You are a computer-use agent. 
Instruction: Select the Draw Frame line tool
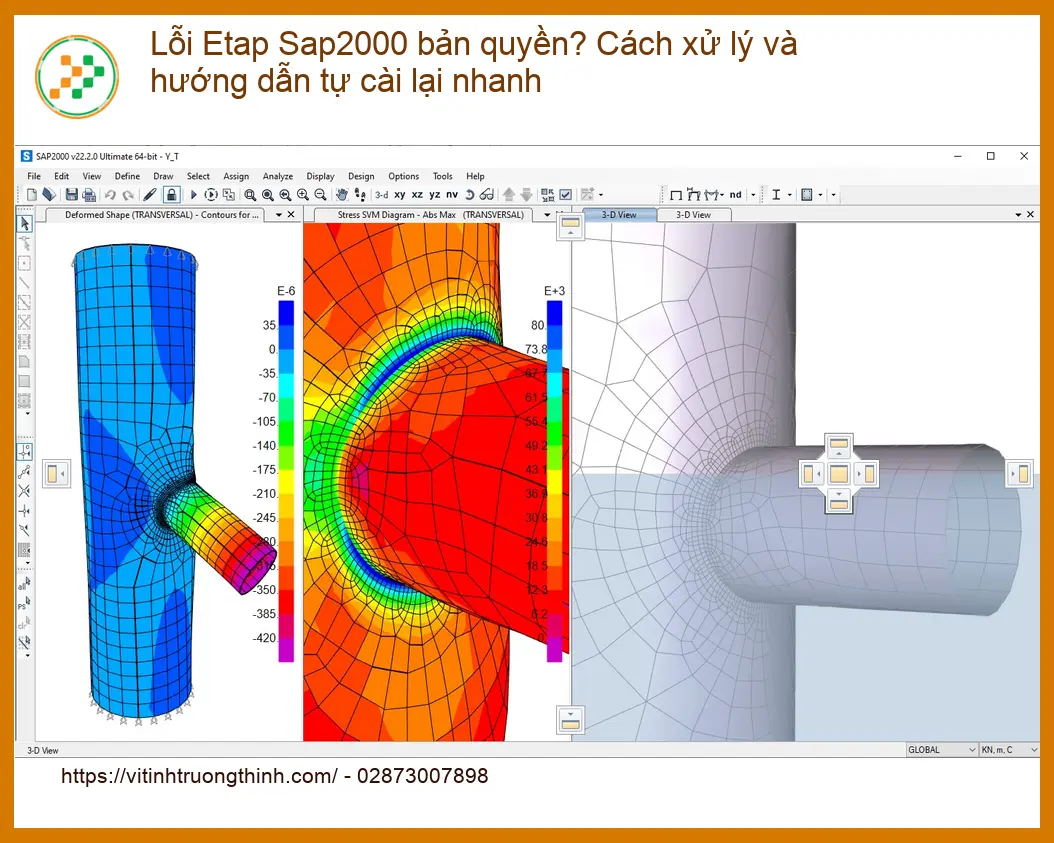coord(24,282)
